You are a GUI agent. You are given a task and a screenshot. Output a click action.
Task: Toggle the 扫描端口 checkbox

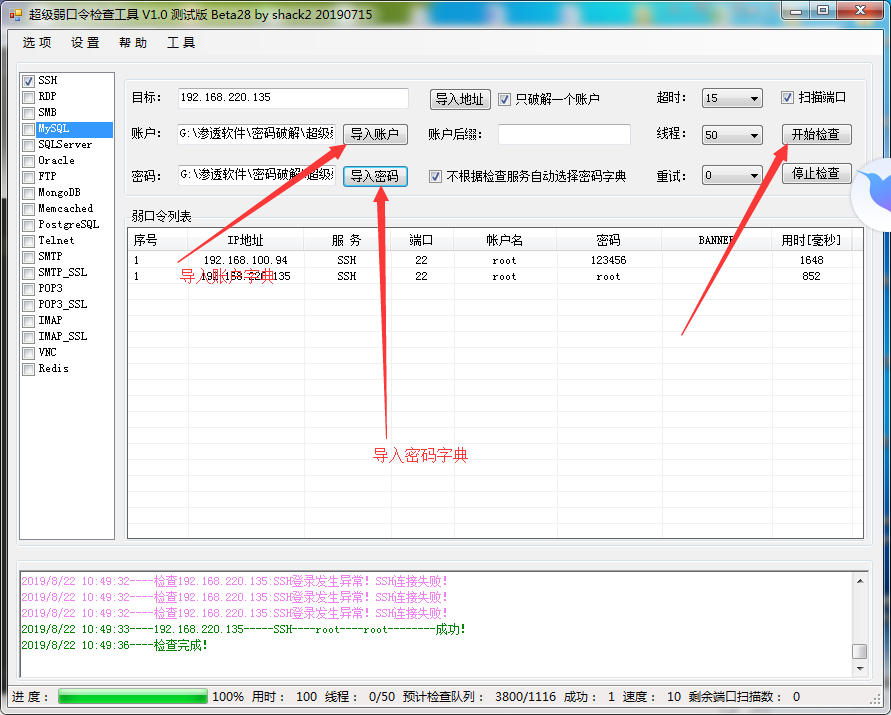(x=787, y=98)
